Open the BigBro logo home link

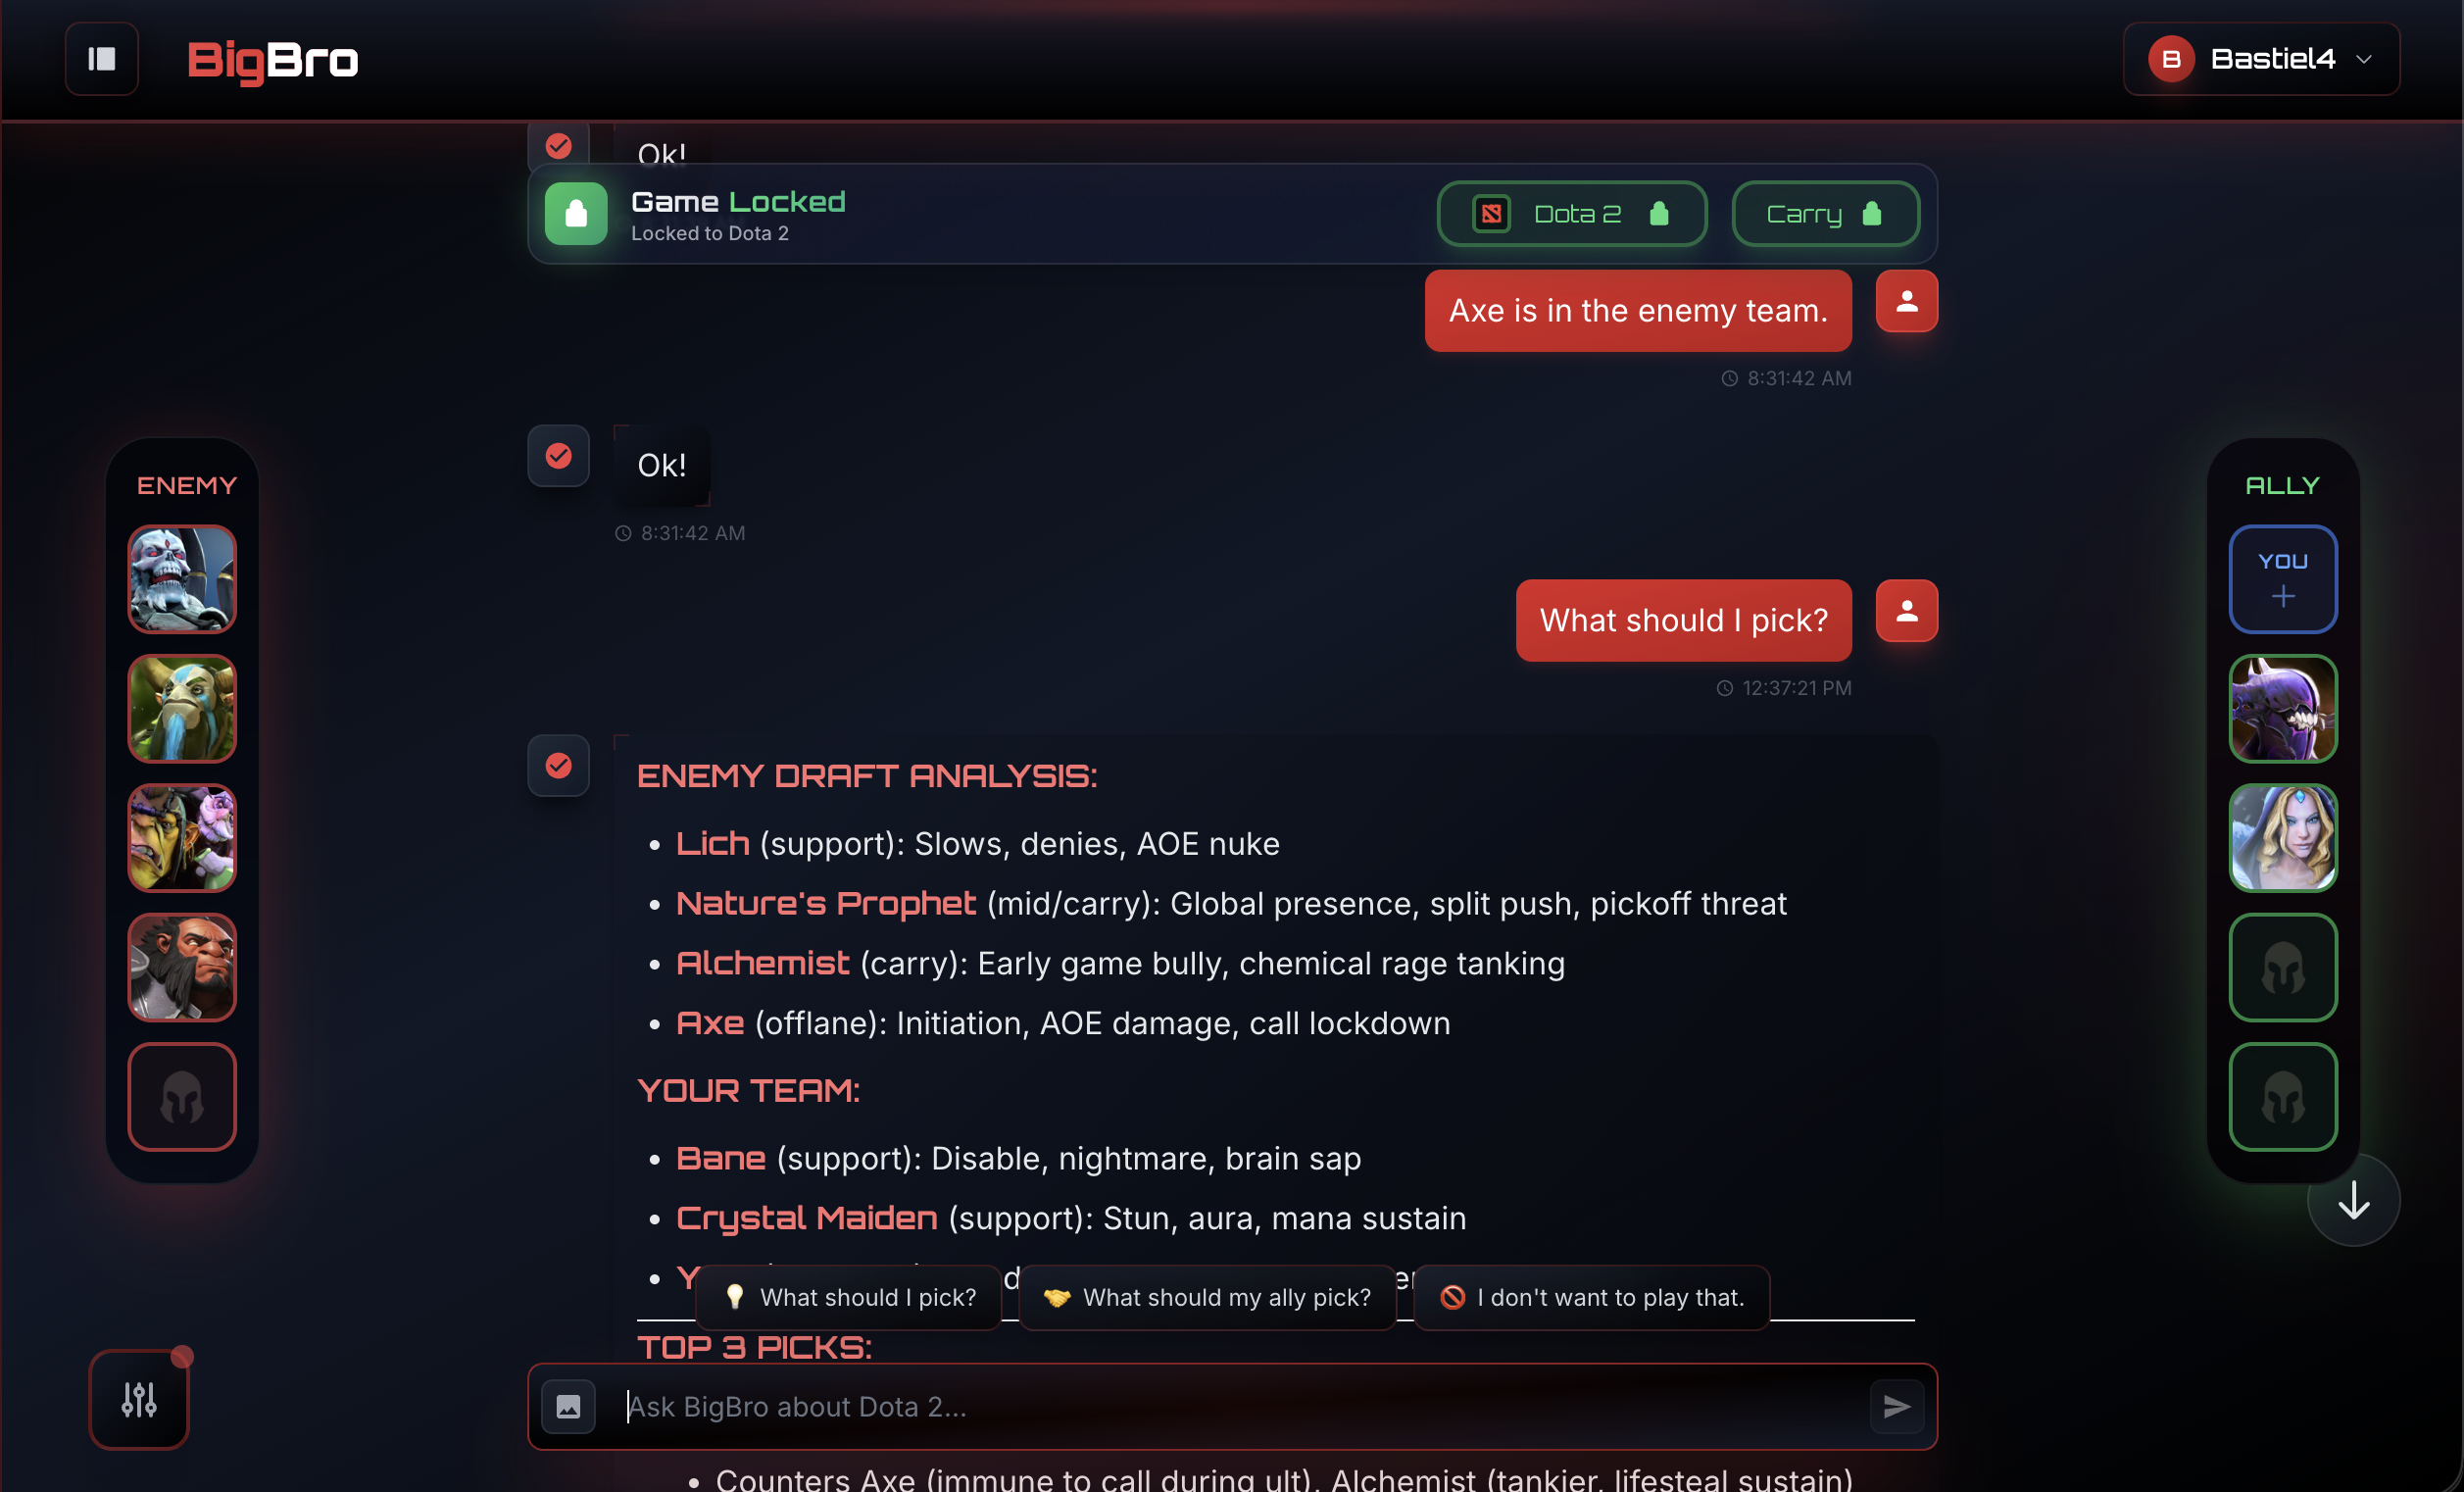coord(273,60)
